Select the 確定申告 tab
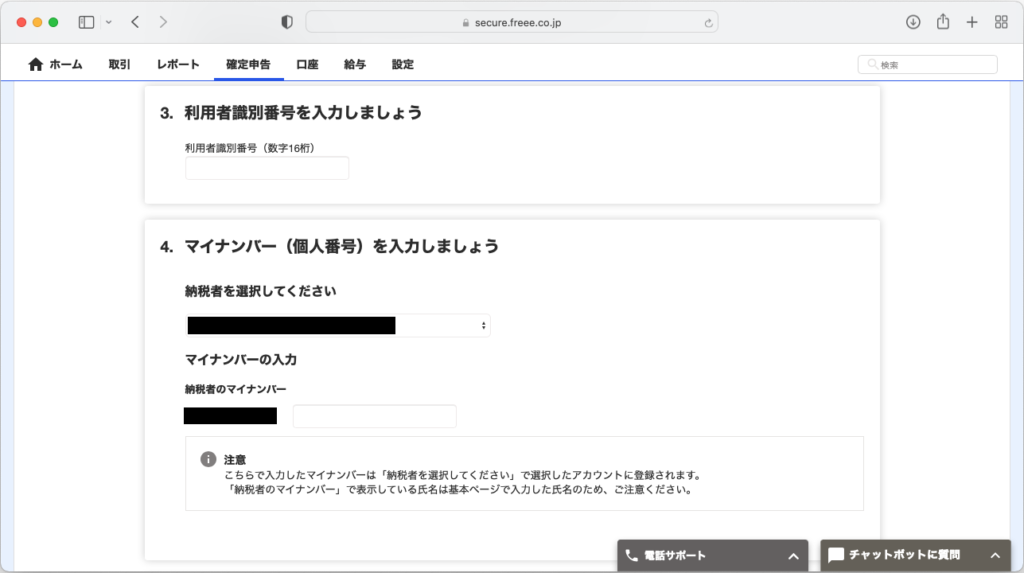Image resolution: width=1024 pixels, height=573 pixels. coord(248,64)
